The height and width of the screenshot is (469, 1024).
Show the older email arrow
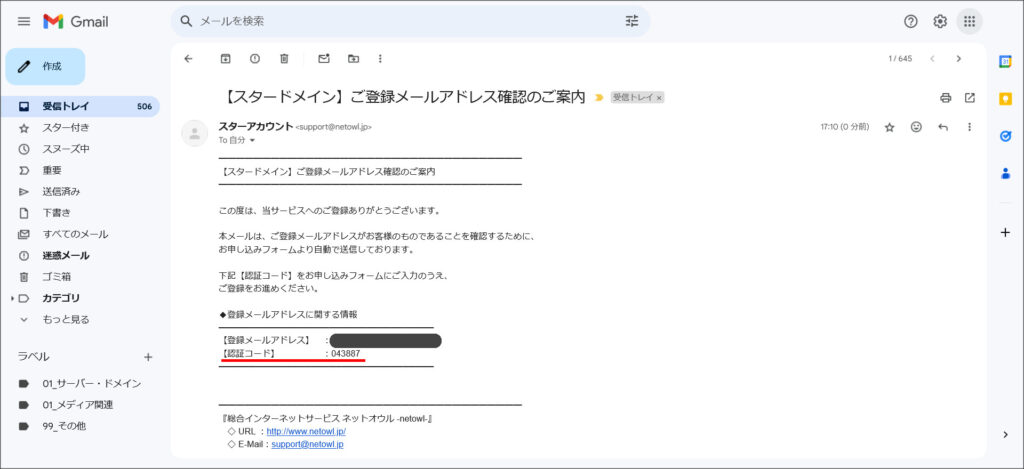(959, 59)
